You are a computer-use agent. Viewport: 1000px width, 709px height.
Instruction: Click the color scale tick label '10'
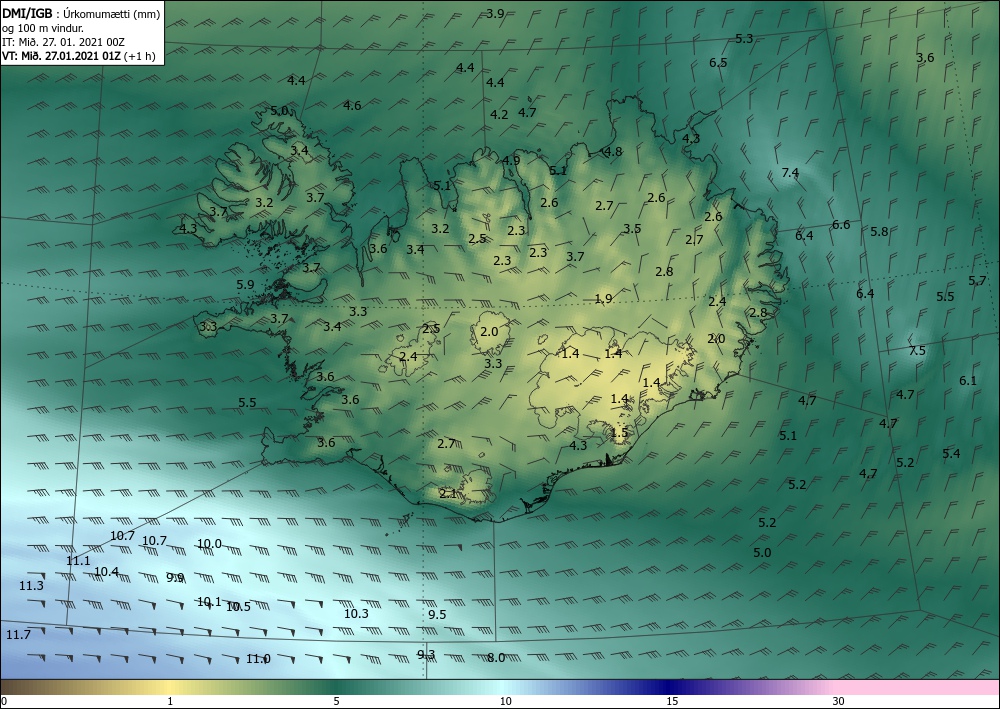505,701
